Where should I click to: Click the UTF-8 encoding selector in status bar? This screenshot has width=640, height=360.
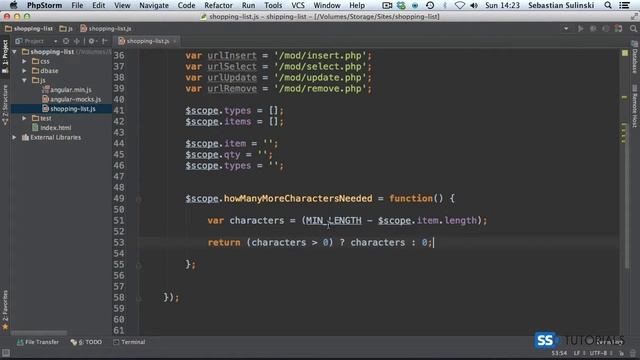pyautogui.click(x=601, y=353)
